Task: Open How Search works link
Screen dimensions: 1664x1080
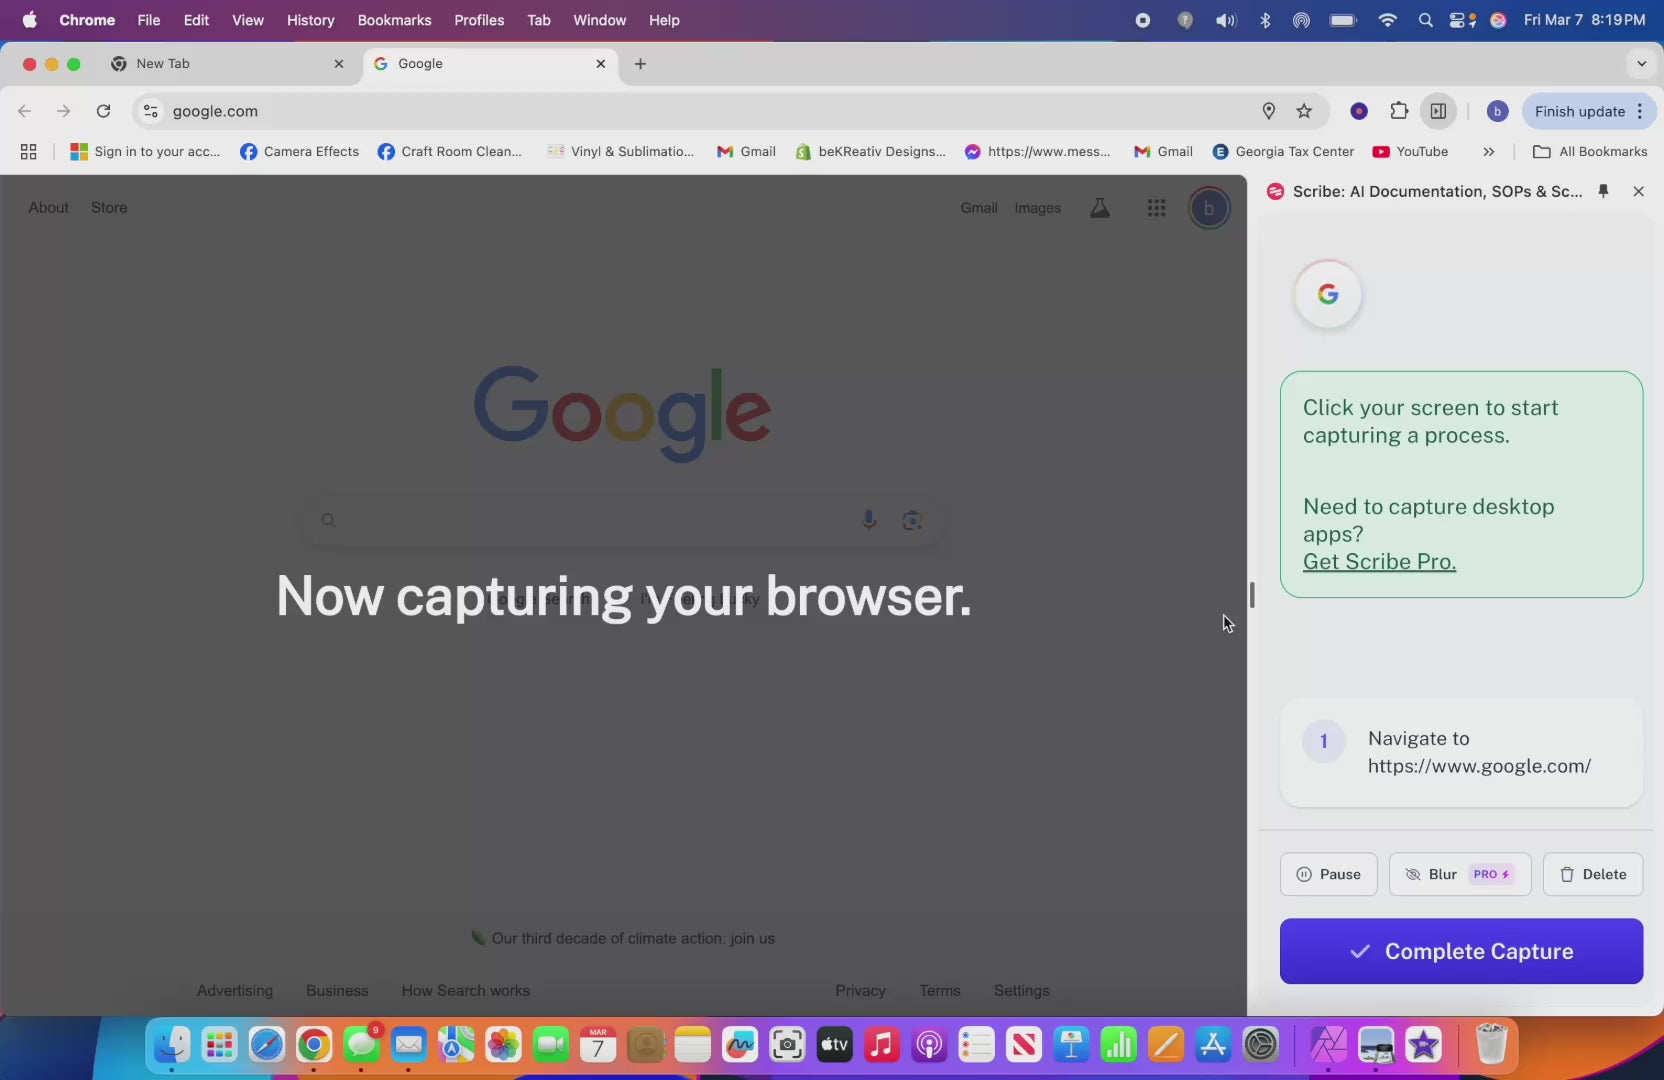Action: click(x=465, y=991)
